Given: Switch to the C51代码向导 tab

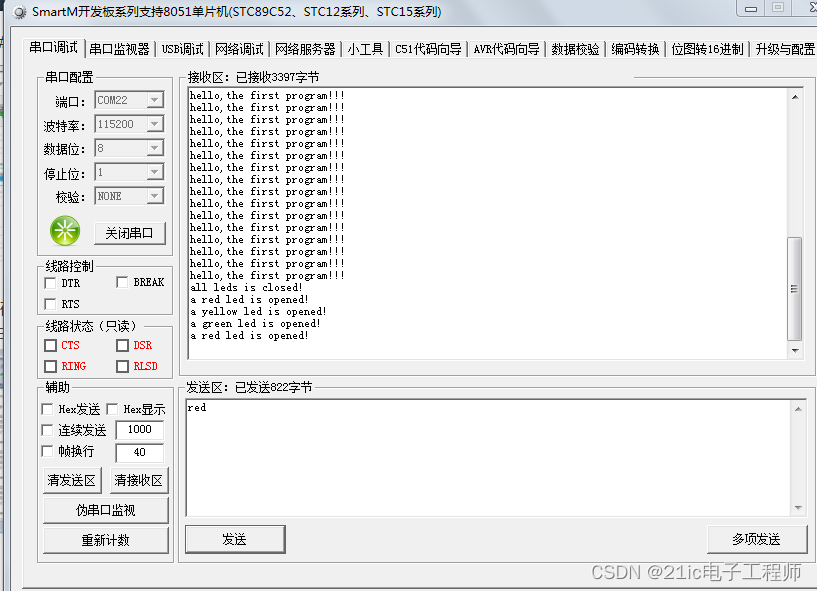Looking at the screenshot, I should pyautogui.click(x=428, y=50).
